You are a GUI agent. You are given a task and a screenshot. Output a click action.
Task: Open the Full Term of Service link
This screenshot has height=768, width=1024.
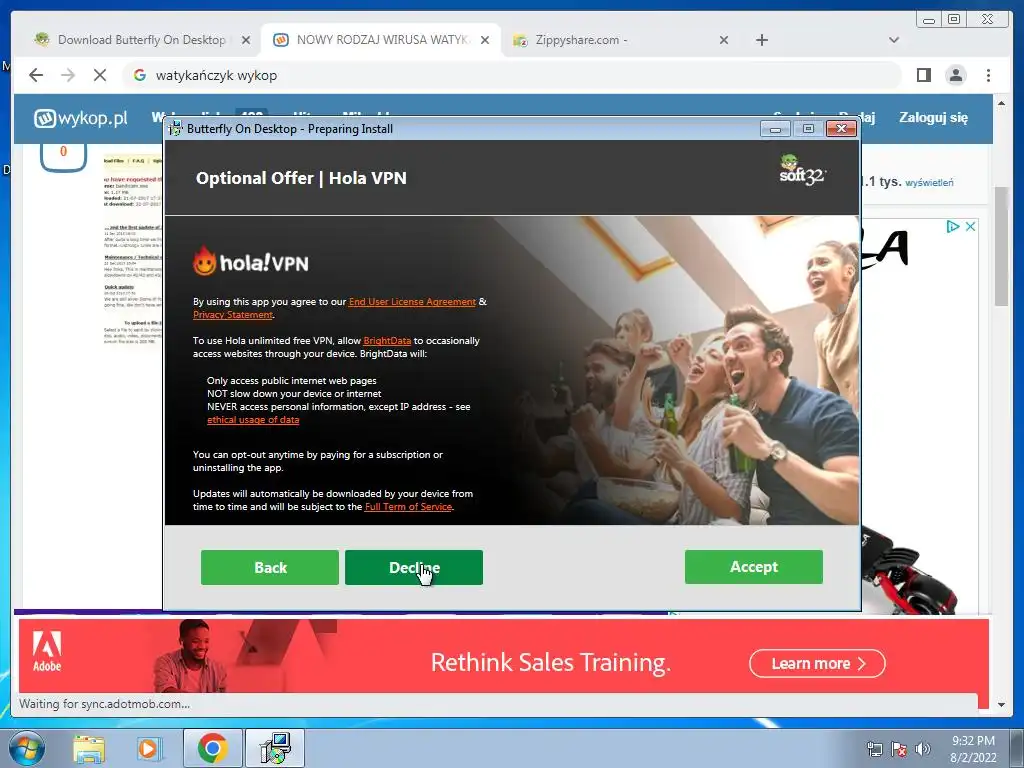408,507
